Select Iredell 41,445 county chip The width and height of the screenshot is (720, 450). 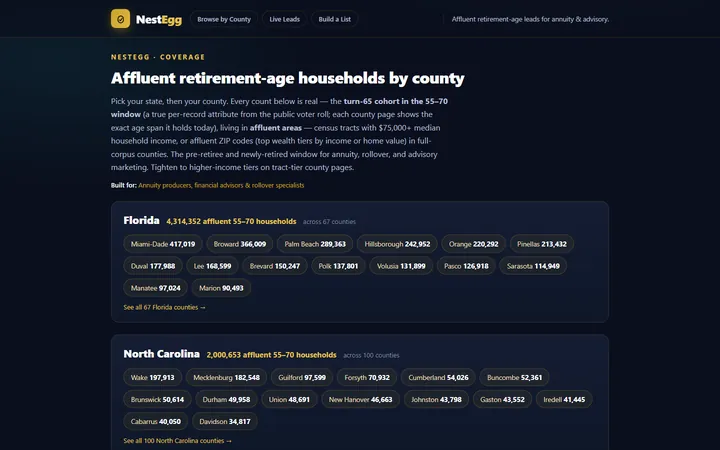click(x=564, y=399)
